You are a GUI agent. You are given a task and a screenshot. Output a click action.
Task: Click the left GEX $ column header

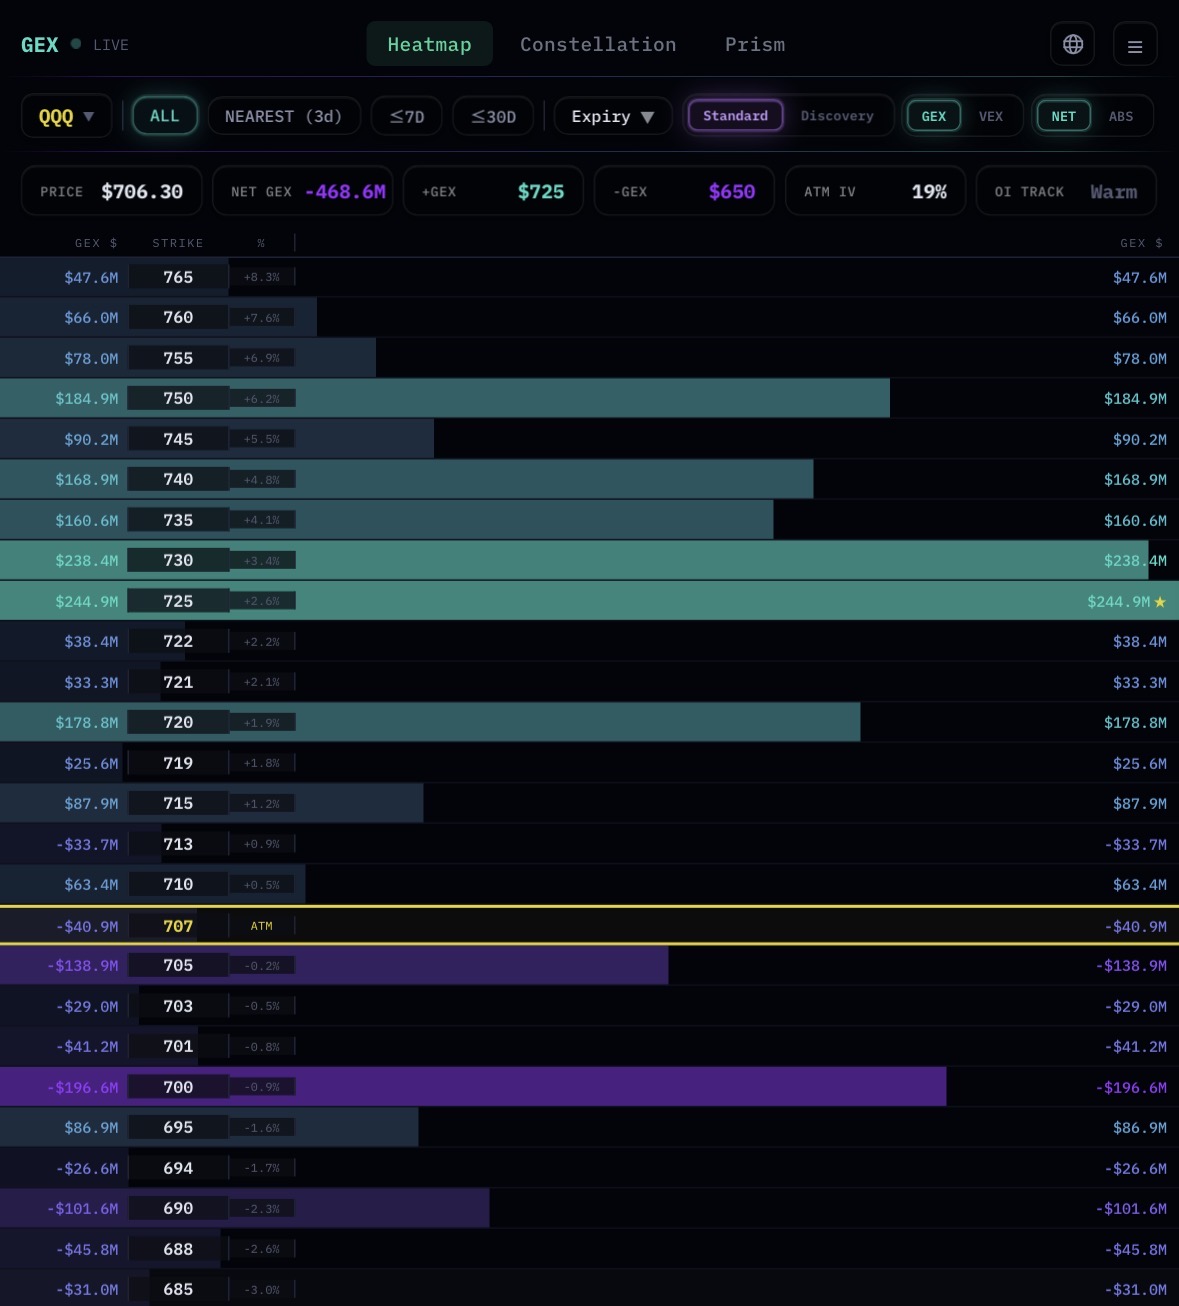[x=96, y=243]
